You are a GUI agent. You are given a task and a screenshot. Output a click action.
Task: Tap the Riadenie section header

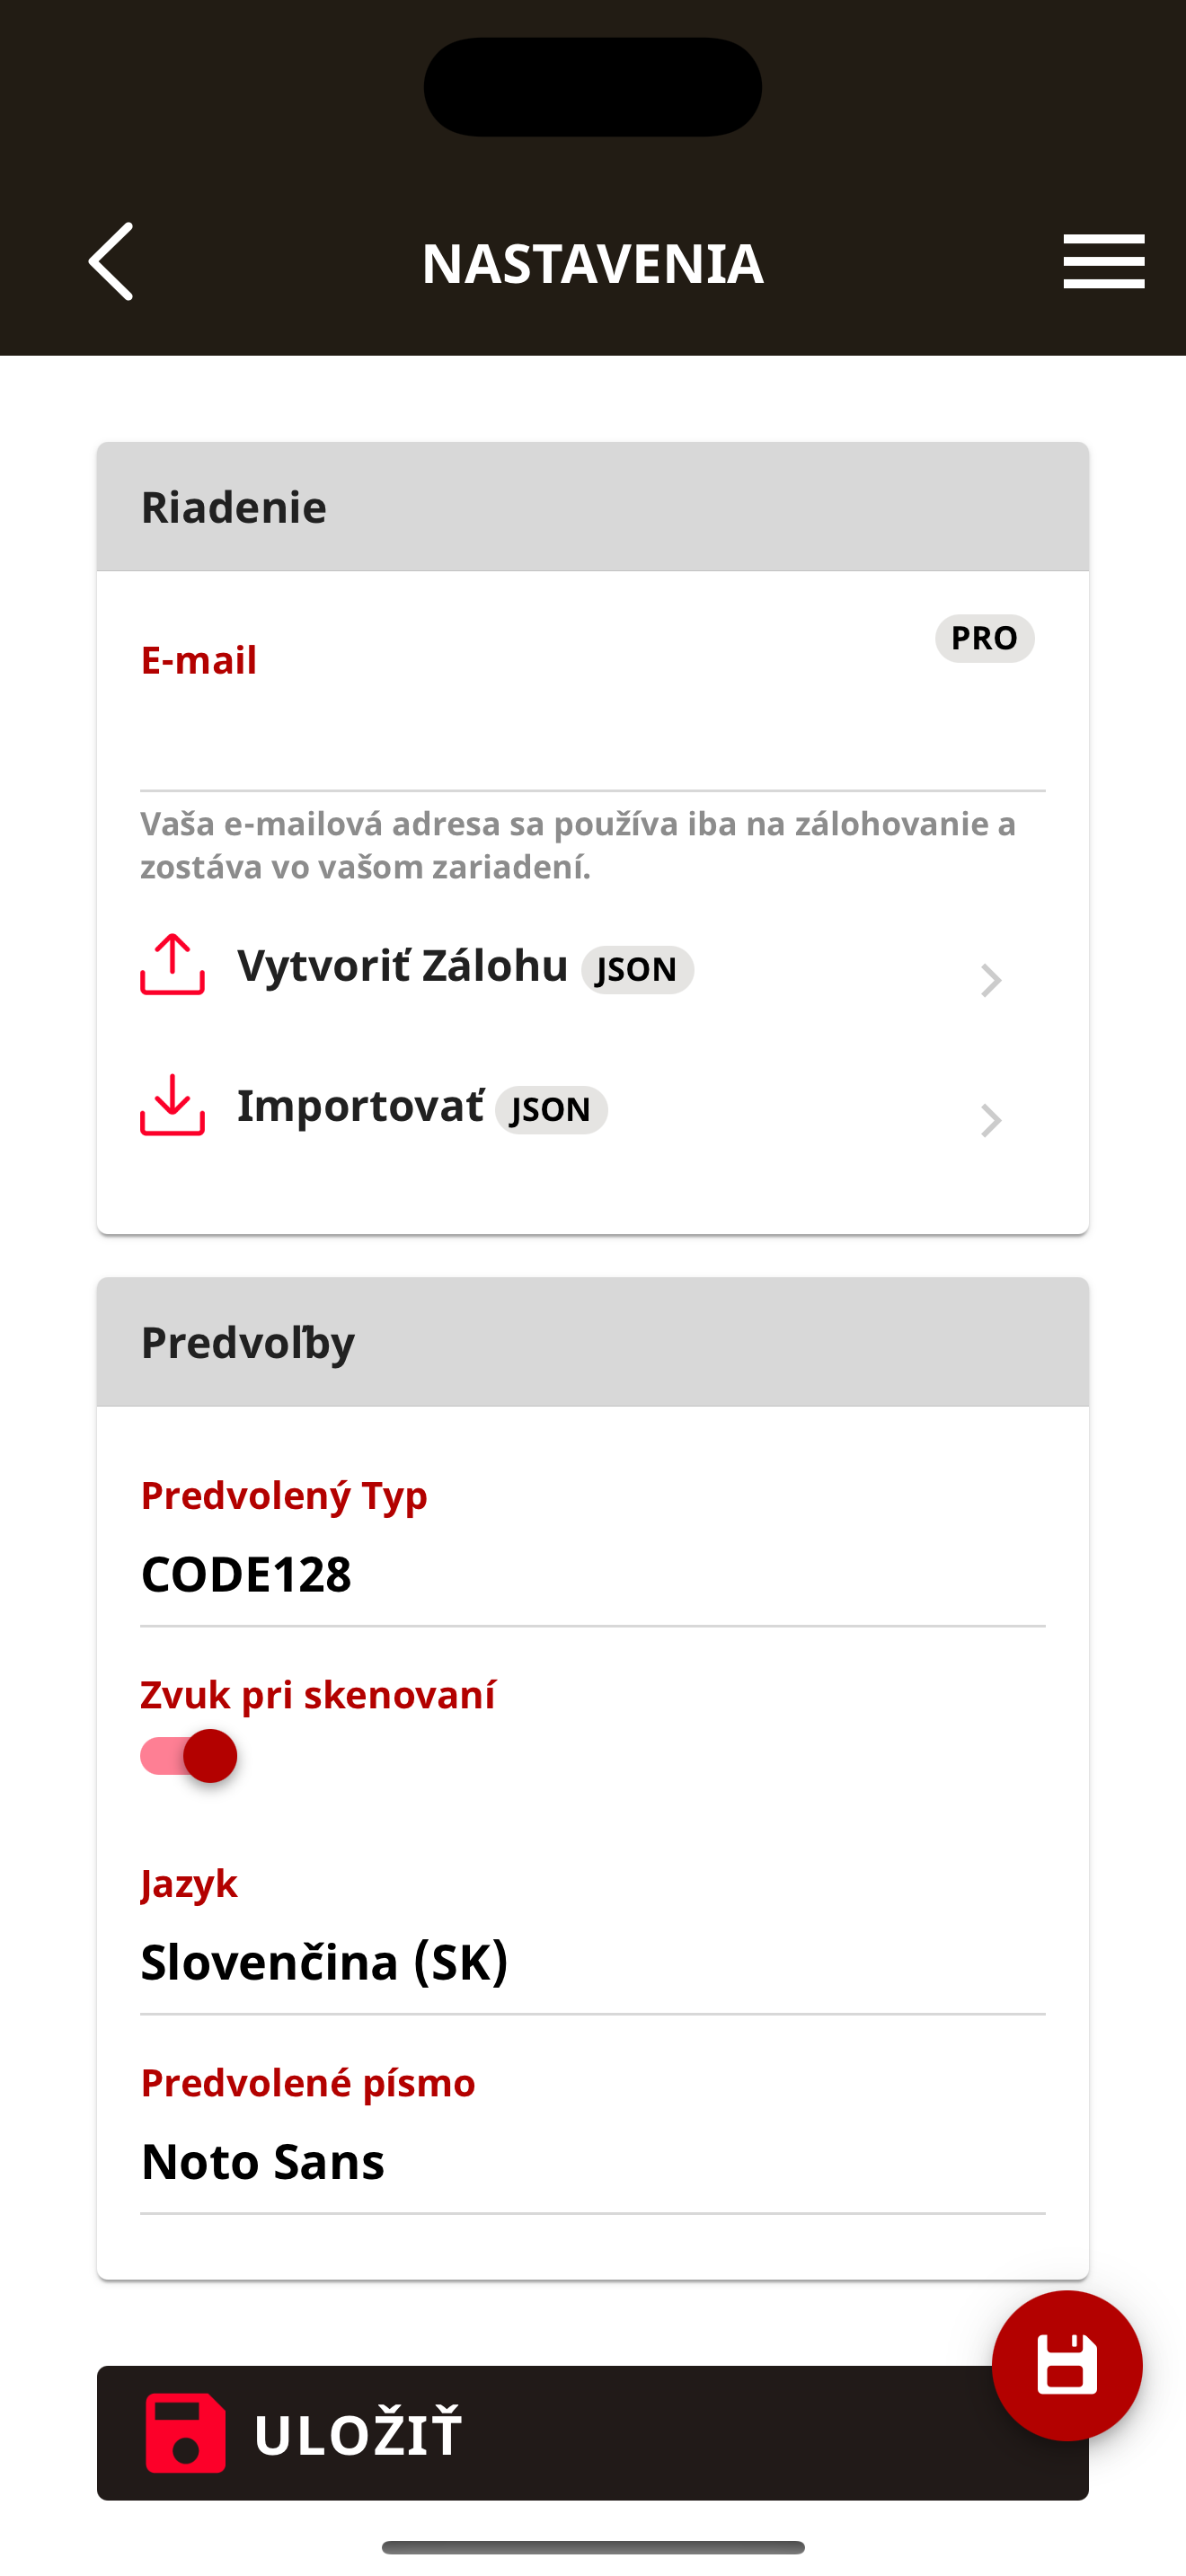click(592, 507)
